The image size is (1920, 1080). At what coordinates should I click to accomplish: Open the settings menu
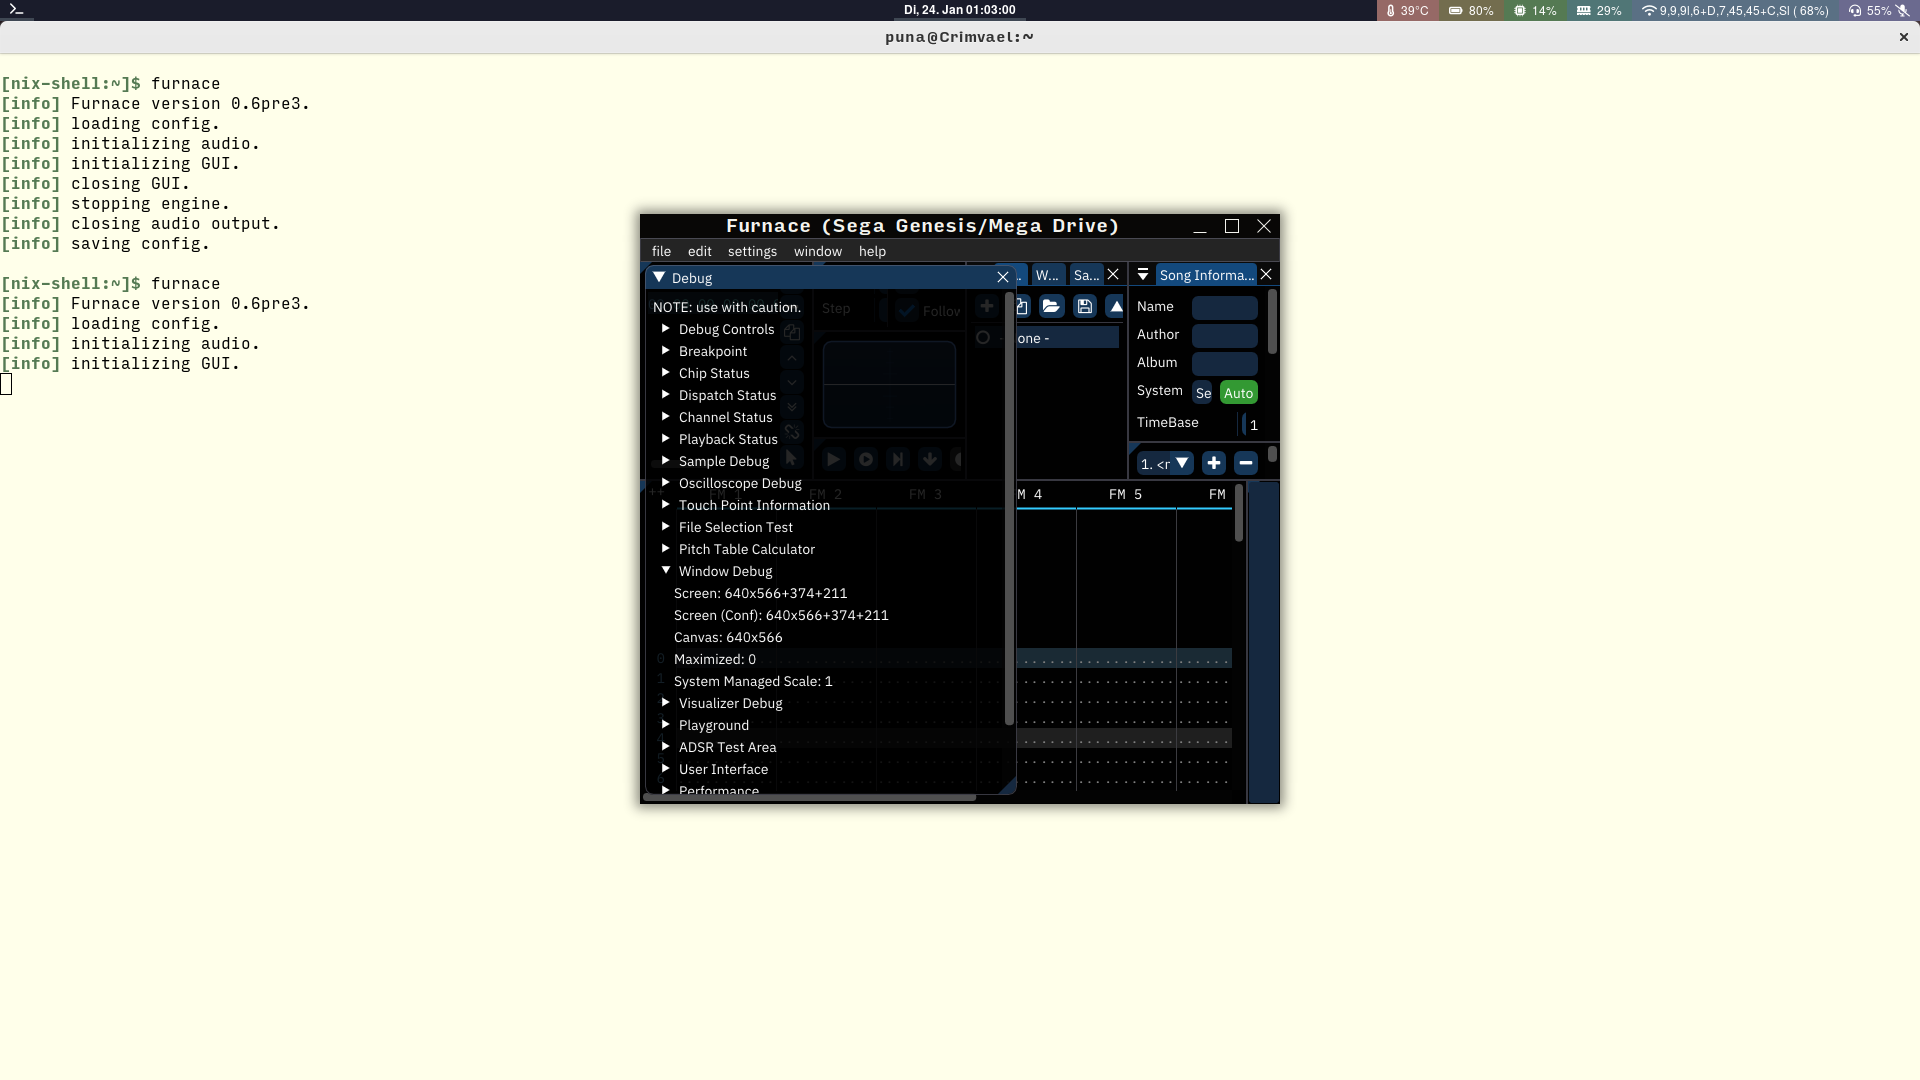coord(752,251)
